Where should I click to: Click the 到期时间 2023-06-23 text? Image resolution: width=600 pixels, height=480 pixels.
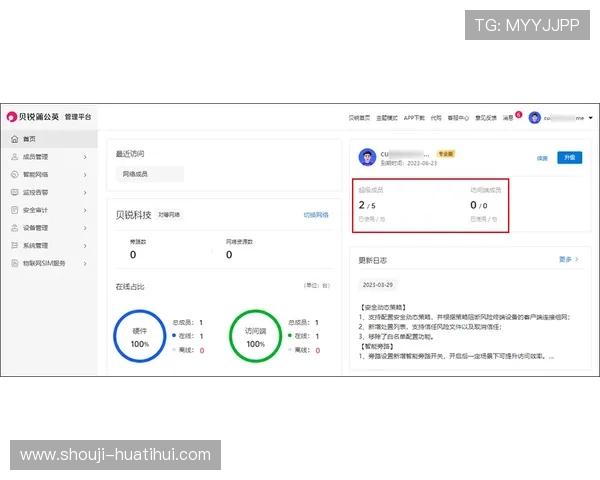[x=409, y=163]
